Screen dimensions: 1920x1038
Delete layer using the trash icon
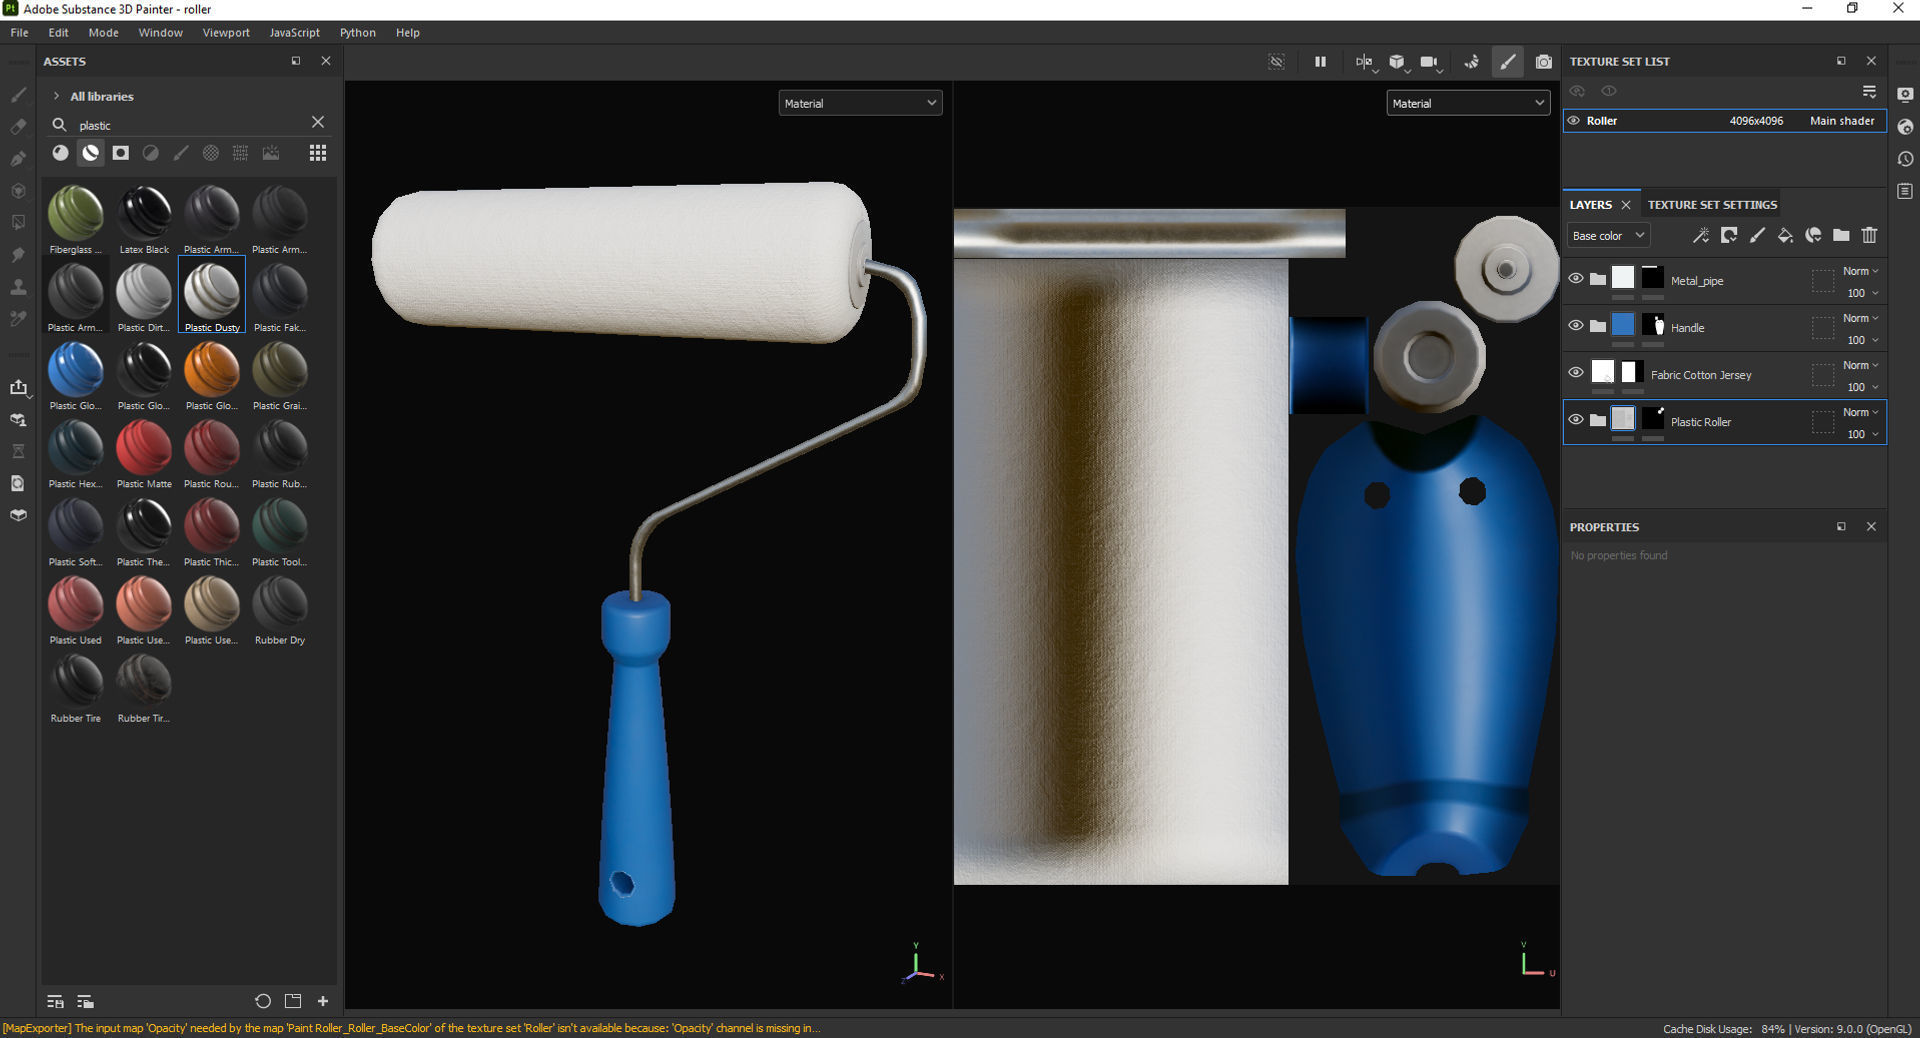1869,236
